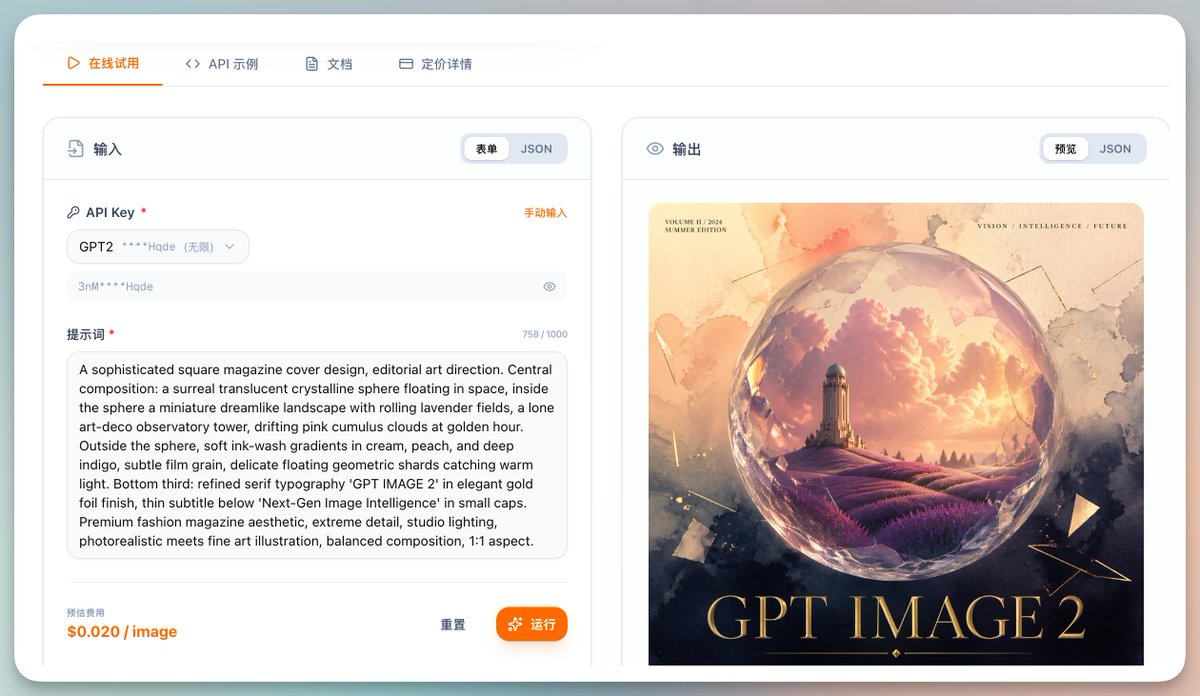This screenshot has width=1200, height=696.
Task: Open the GPT2 API key dropdown
Action: point(158,247)
